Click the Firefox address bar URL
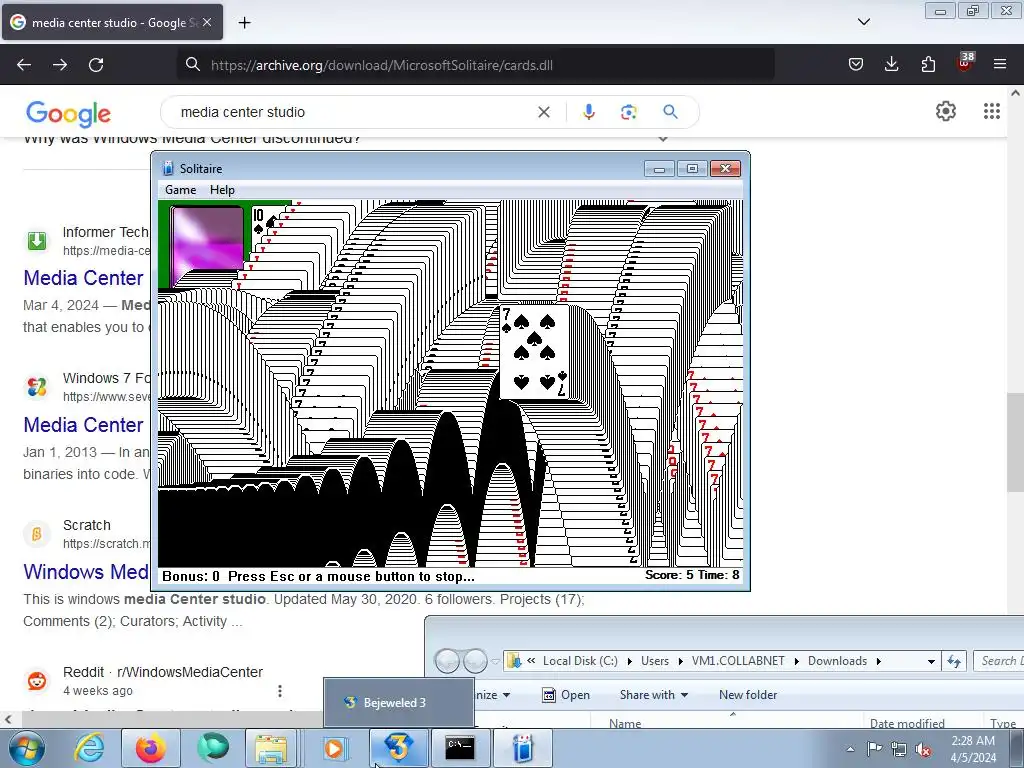The width and height of the screenshot is (1024, 768). click(381, 65)
